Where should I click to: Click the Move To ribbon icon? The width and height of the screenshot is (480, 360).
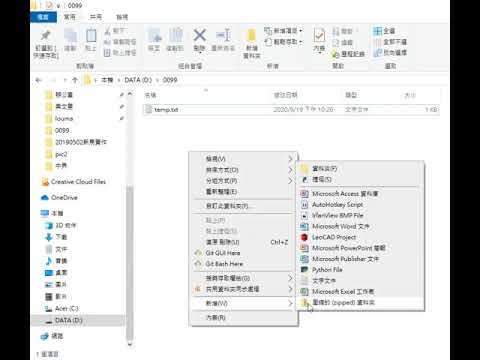[x=154, y=35]
